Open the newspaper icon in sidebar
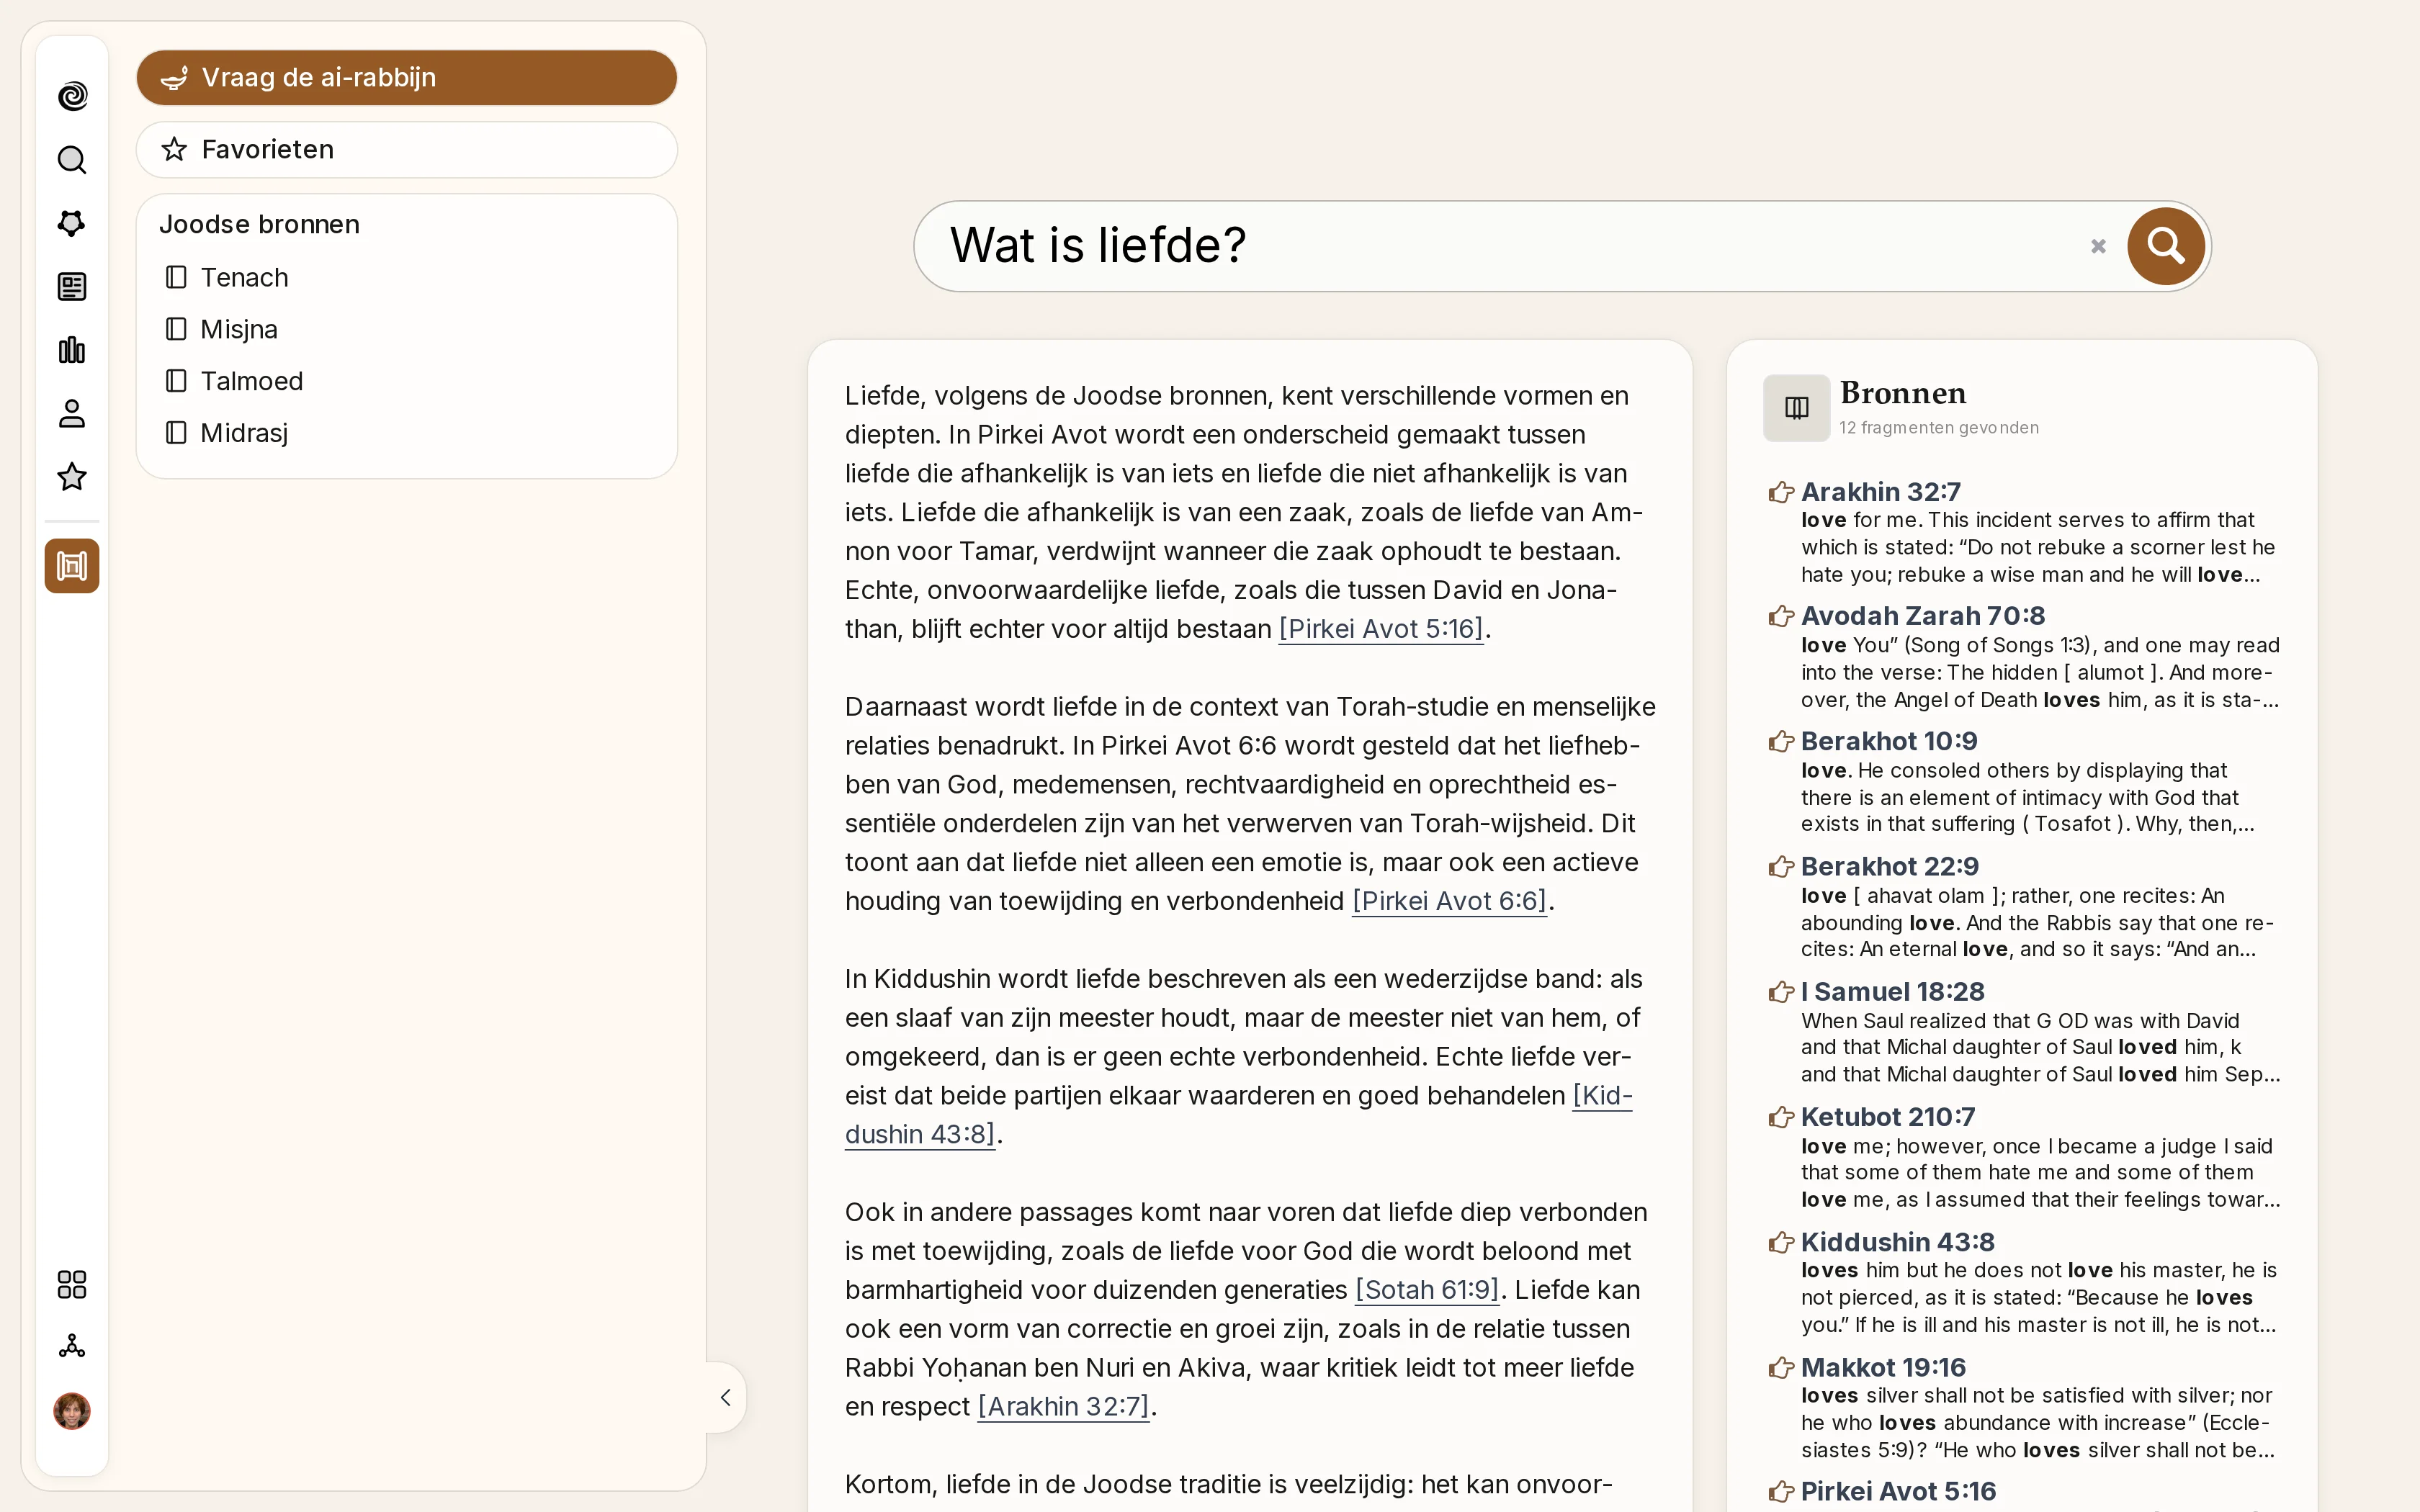Image resolution: width=2420 pixels, height=1512 pixels. click(x=72, y=287)
